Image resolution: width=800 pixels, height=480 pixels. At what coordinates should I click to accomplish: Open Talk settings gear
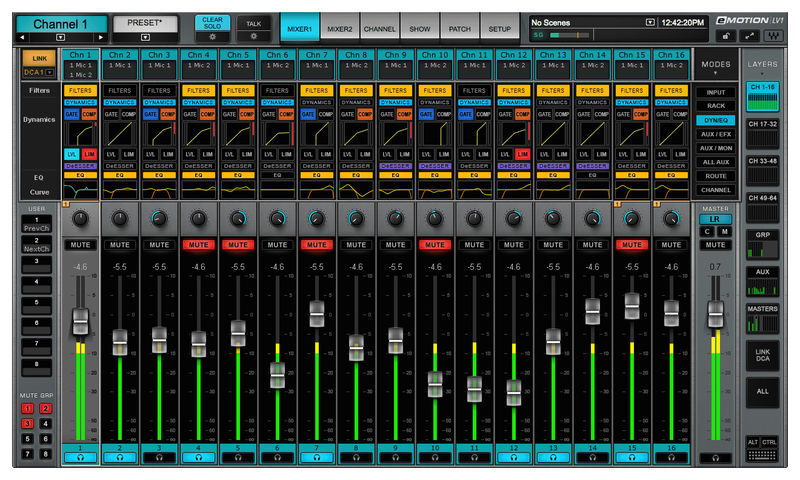[x=254, y=37]
